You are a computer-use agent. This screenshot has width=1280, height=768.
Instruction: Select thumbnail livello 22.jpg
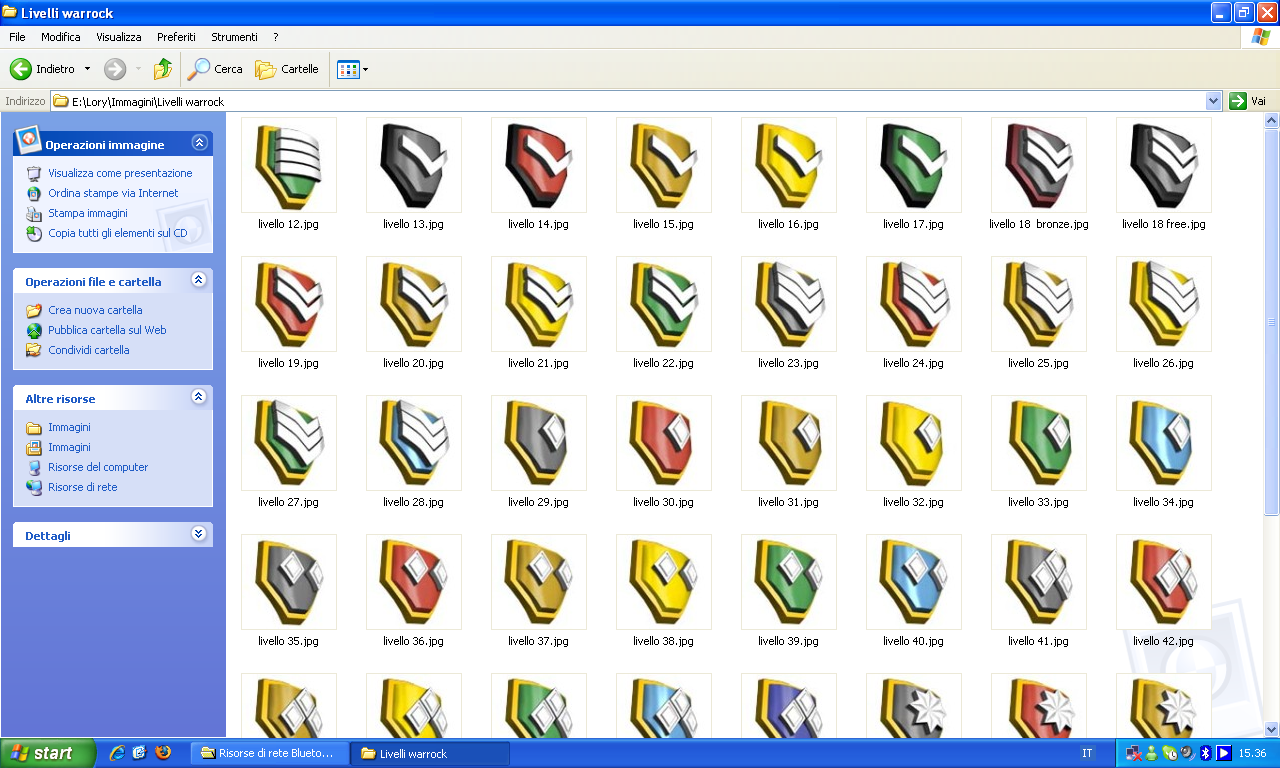click(x=664, y=304)
